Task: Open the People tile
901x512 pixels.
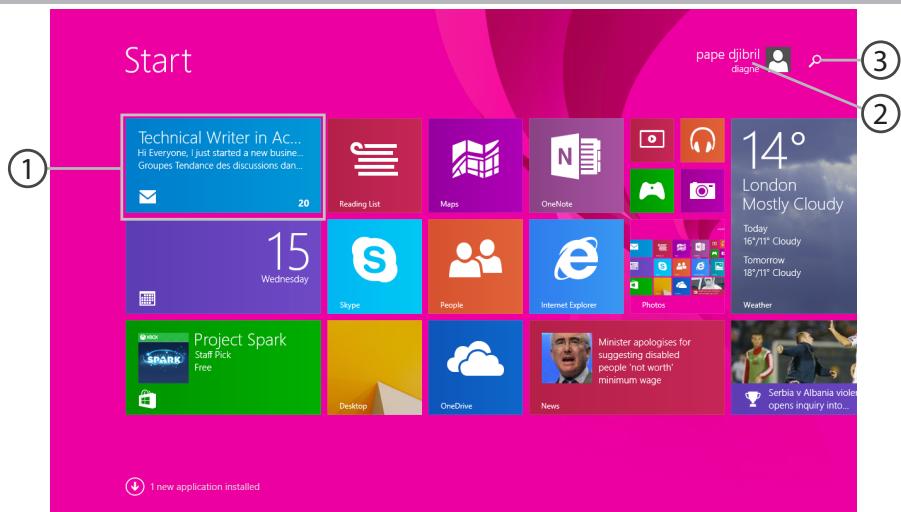Action: 475,267
